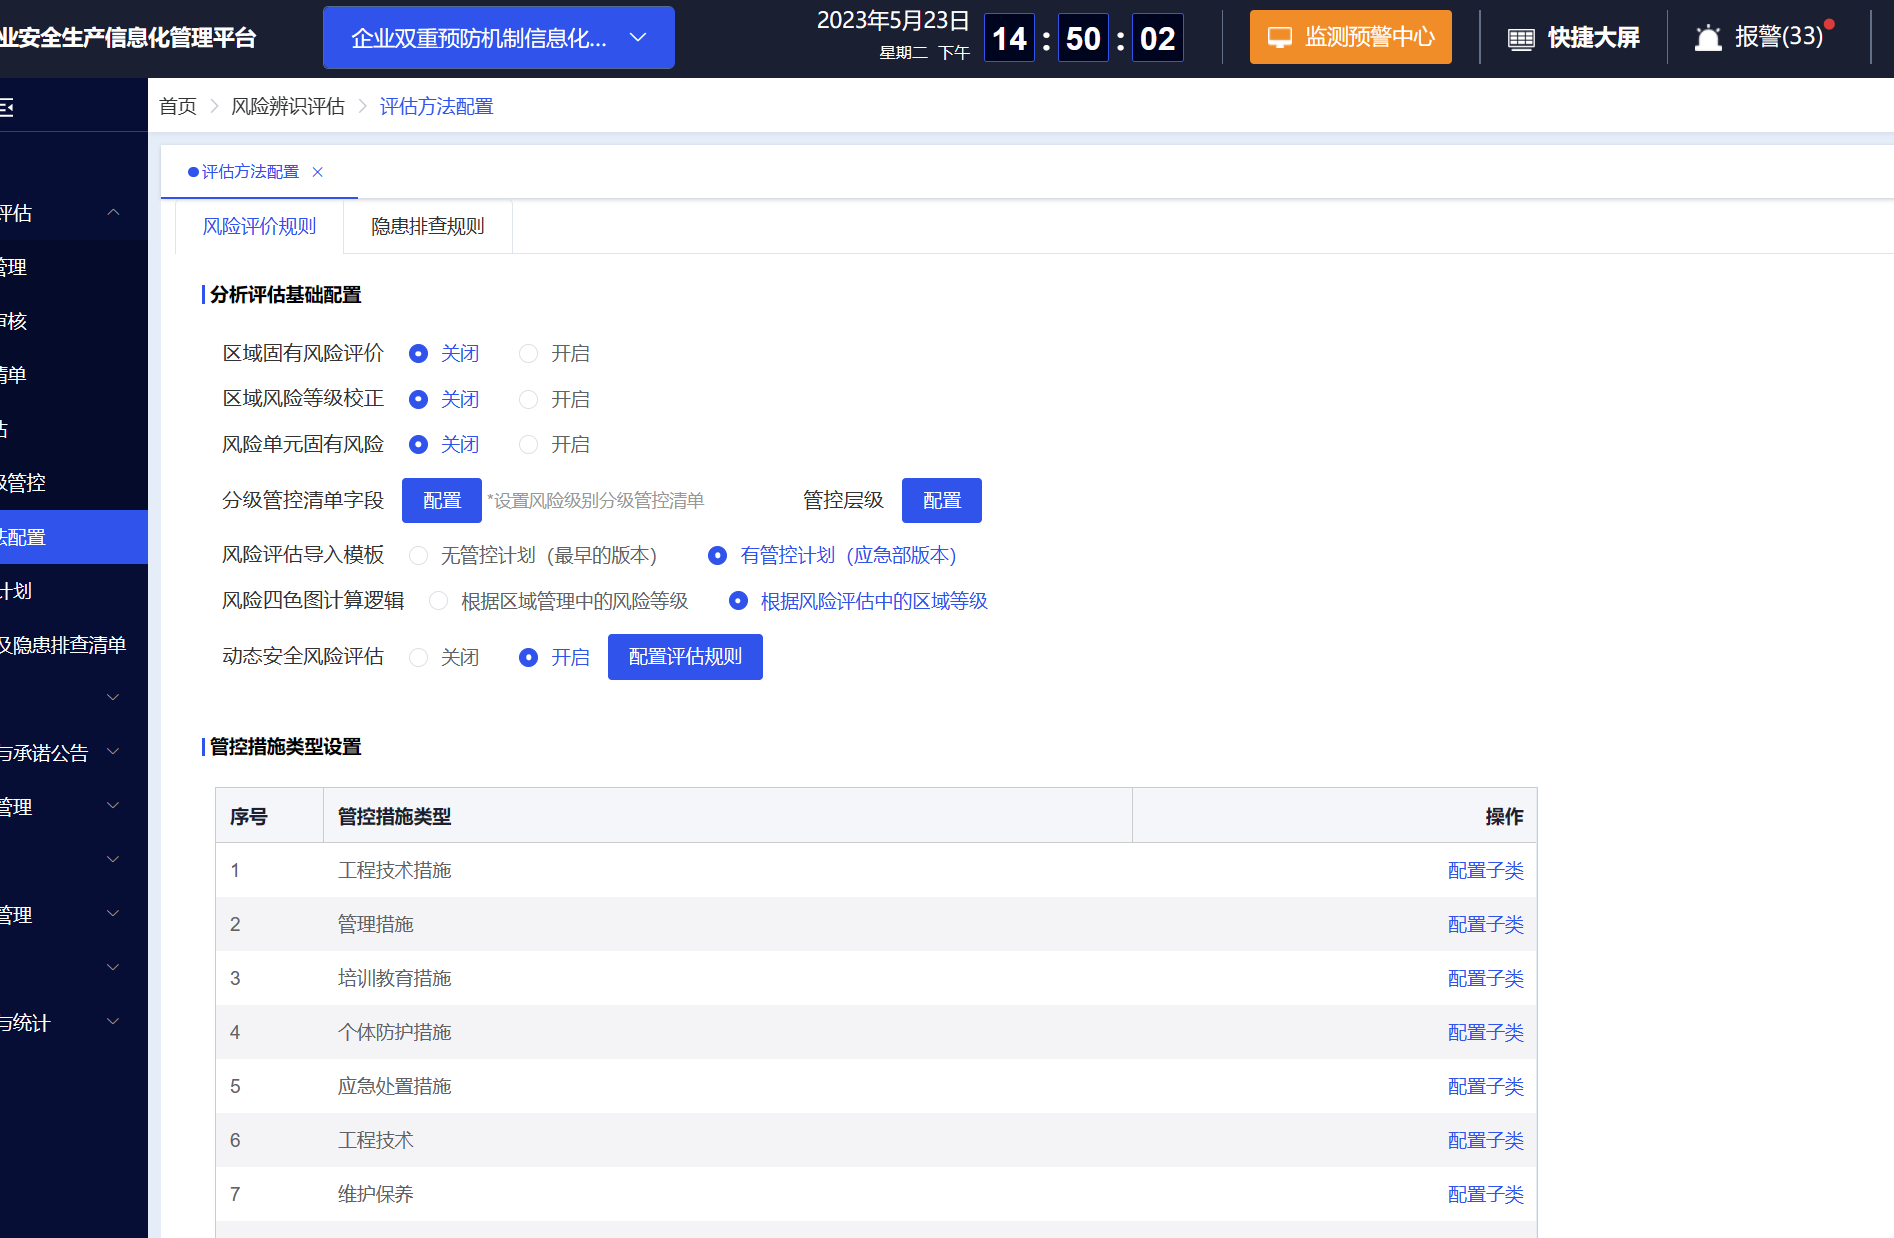Click the 快捷大屏 screen icon
This screenshot has height=1238, width=1894.
(1521, 39)
